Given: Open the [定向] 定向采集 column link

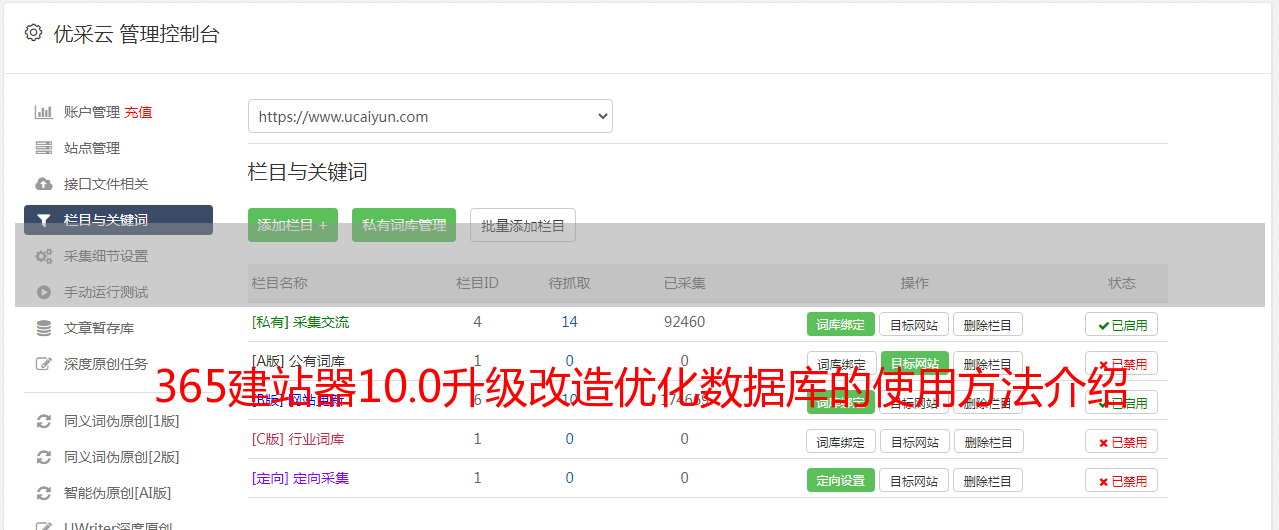Looking at the screenshot, I should click(300, 478).
